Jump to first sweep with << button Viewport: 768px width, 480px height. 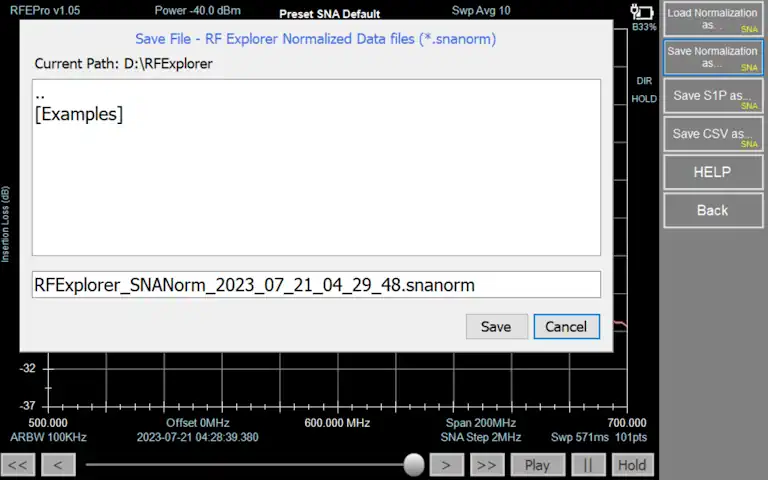pyautogui.click(x=18, y=465)
